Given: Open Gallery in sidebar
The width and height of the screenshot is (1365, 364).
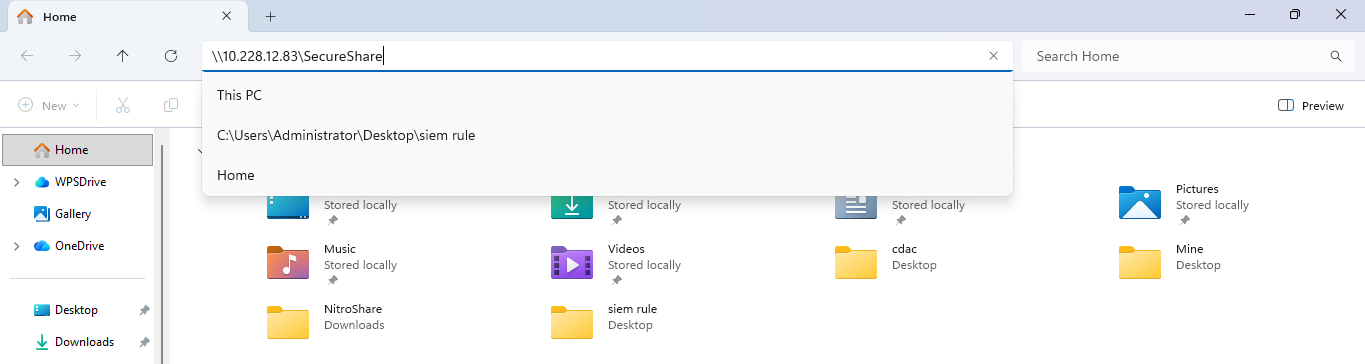Looking at the screenshot, I should click(x=73, y=214).
